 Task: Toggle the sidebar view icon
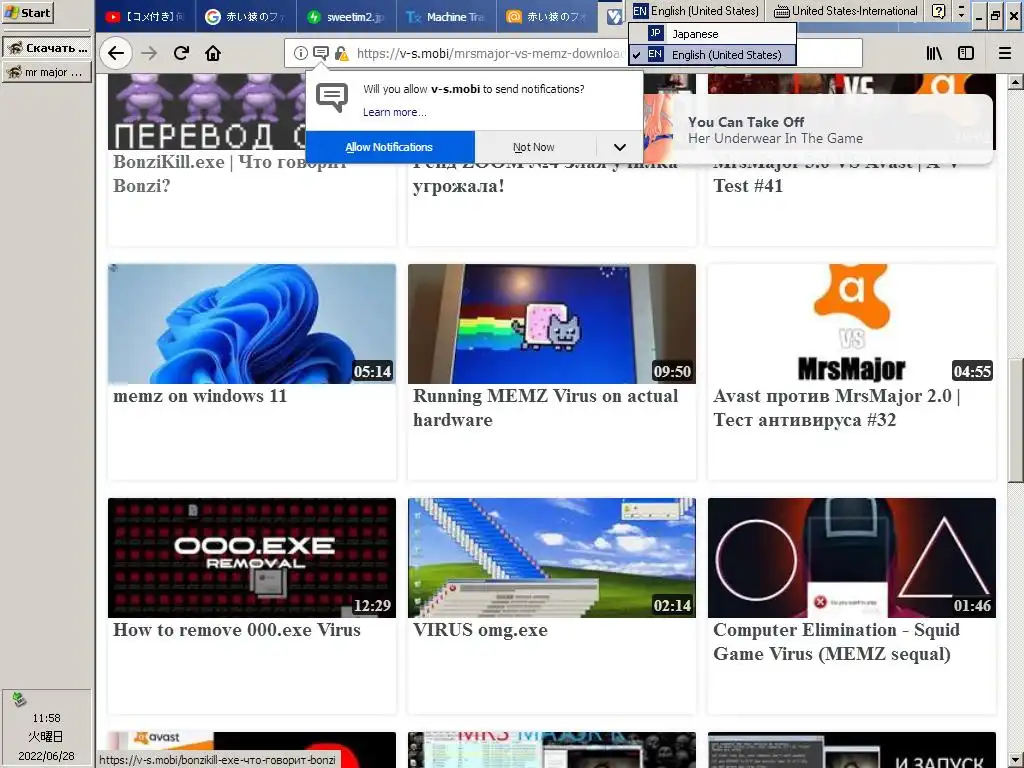click(966, 54)
